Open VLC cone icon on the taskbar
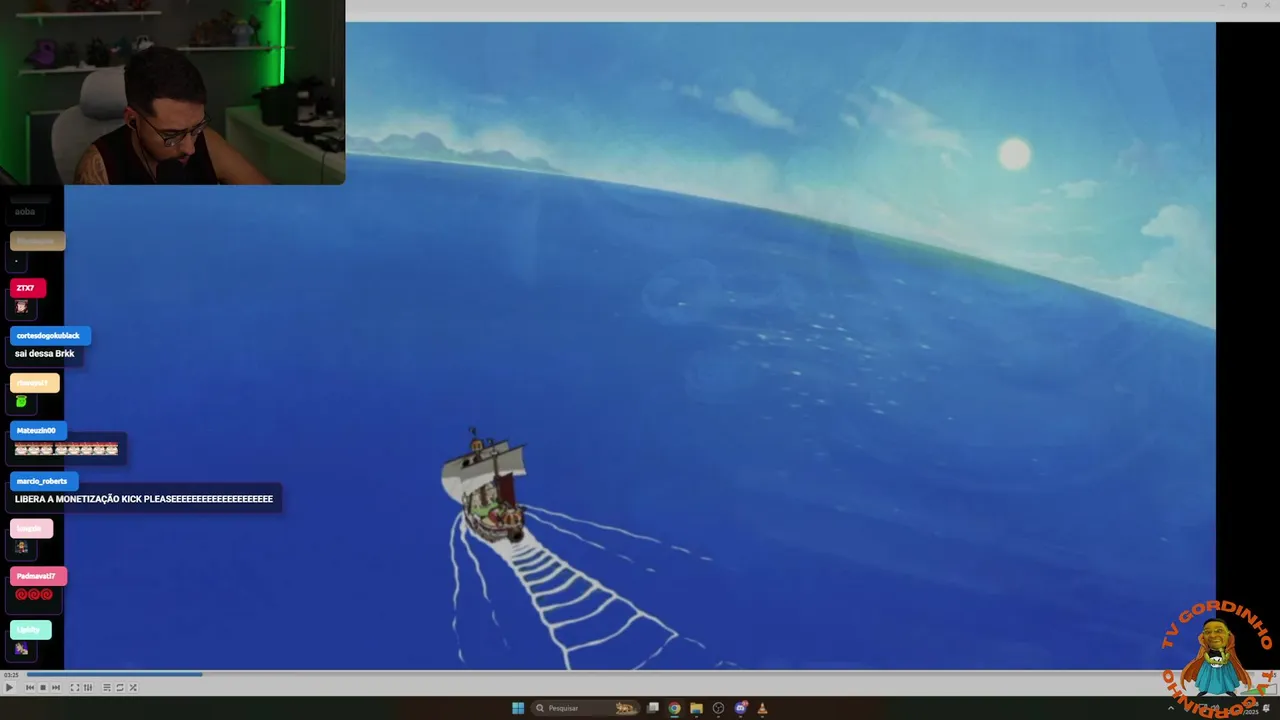The height and width of the screenshot is (720, 1280). (762, 708)
